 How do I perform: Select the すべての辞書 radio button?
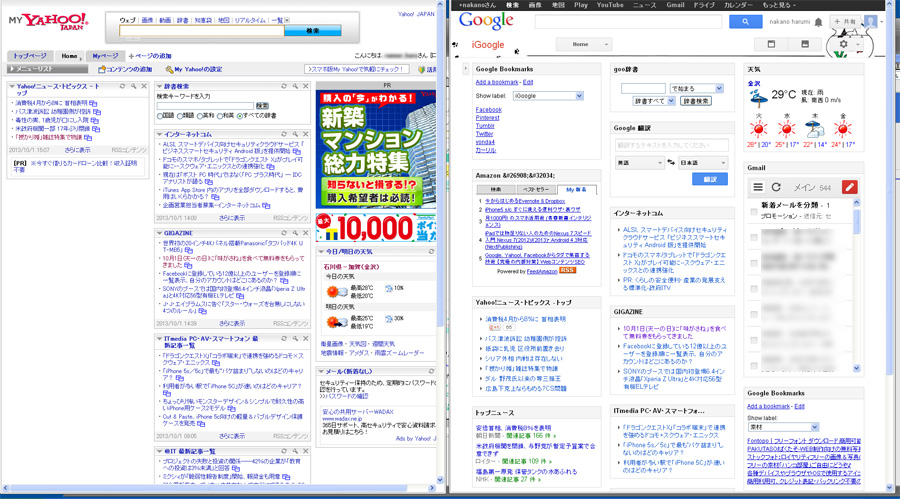pyautogui.click(x=240, y=116)
